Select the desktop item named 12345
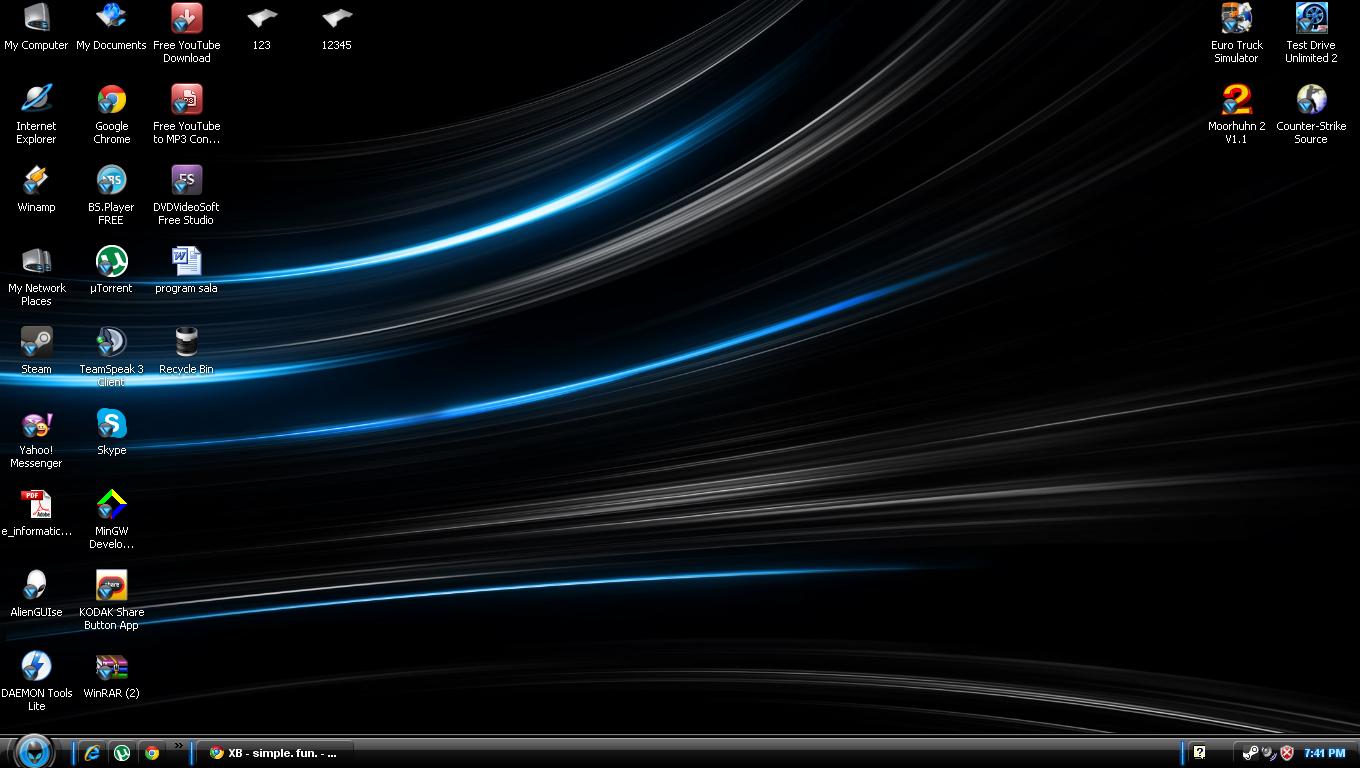This screenshot has width=1360, height=768. (x=336, y=27)
